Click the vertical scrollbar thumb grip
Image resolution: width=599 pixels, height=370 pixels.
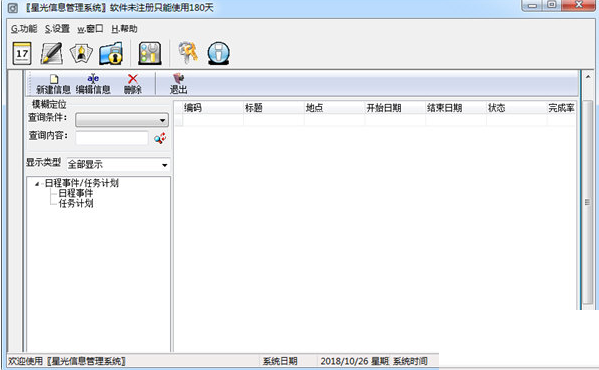coord(588,202)
